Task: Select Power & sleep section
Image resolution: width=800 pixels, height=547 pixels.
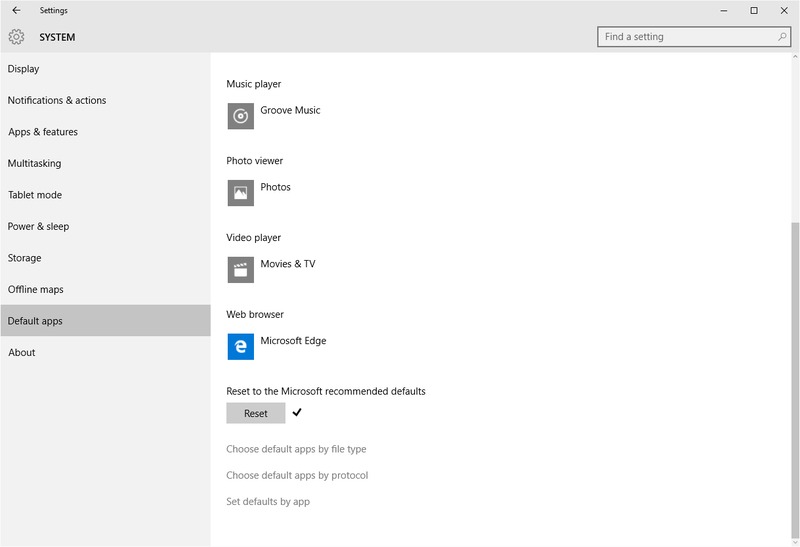Action: (39, 226)
